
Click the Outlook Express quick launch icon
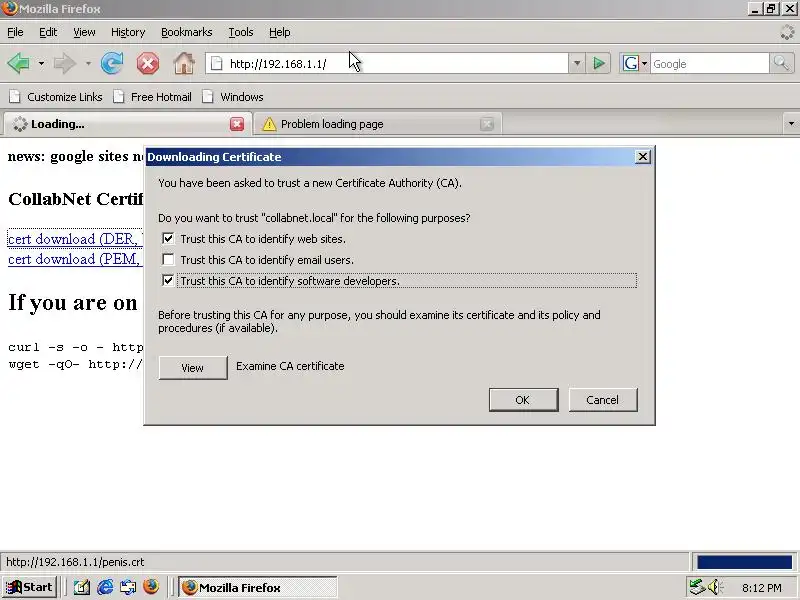click(x=128, y=587)
